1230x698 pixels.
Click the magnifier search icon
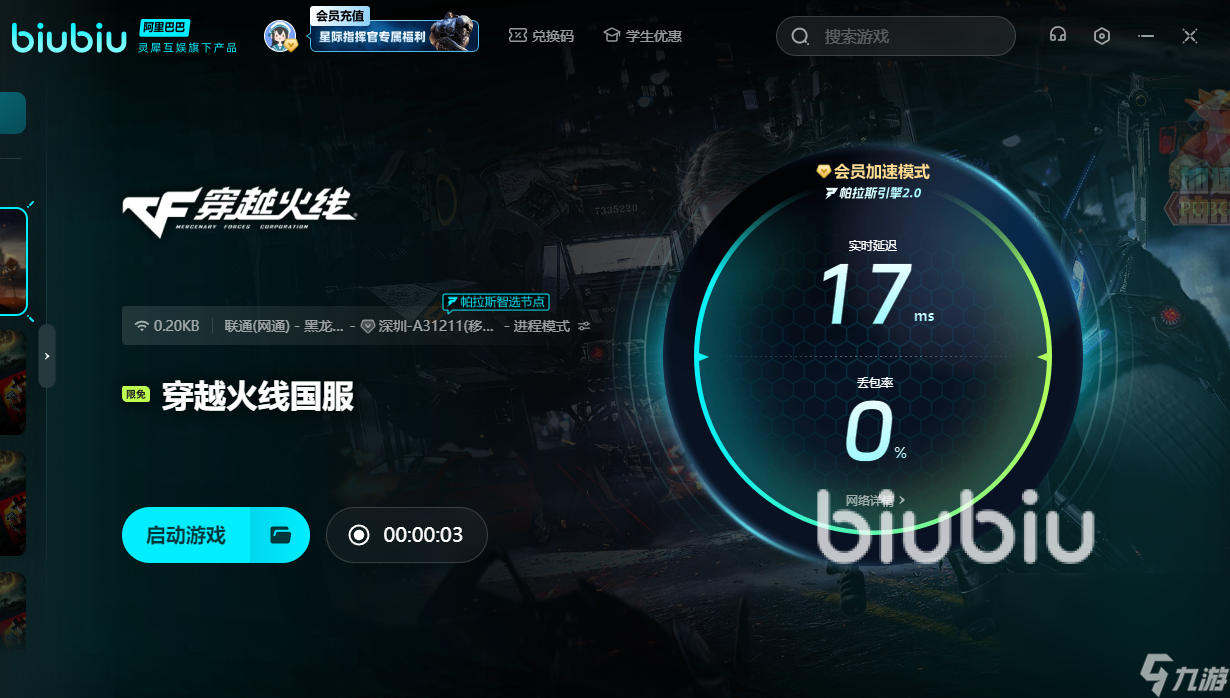[800, 37]
